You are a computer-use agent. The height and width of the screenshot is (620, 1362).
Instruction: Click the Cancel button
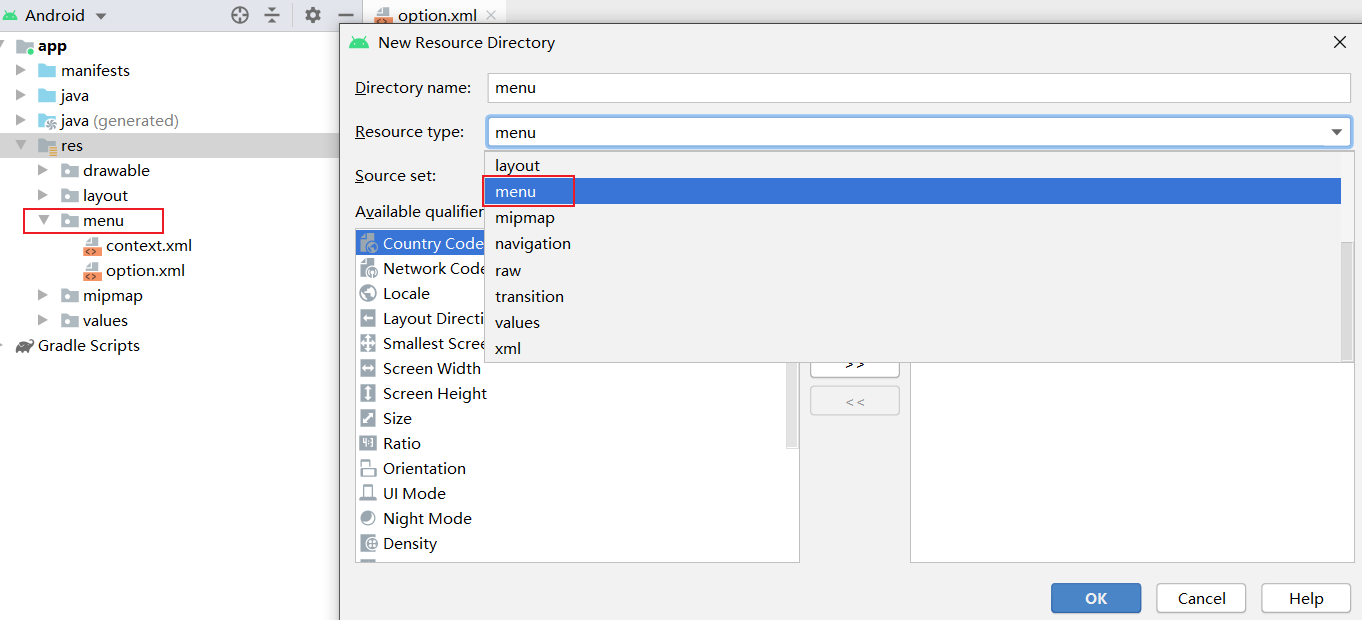[1200, 598]
